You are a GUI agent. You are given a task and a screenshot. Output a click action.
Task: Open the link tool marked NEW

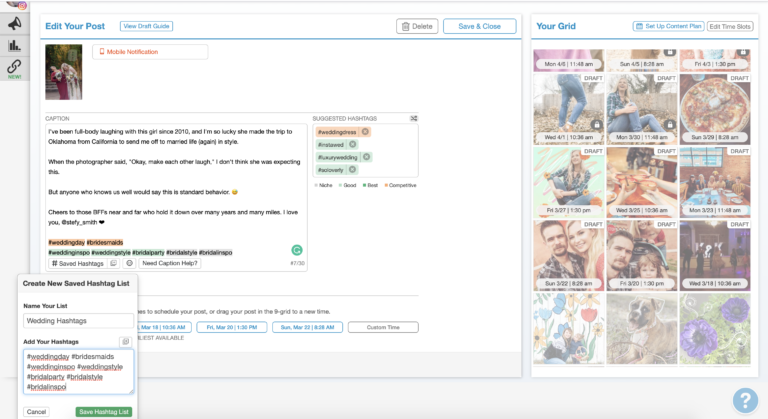click(x=15, y=69)
